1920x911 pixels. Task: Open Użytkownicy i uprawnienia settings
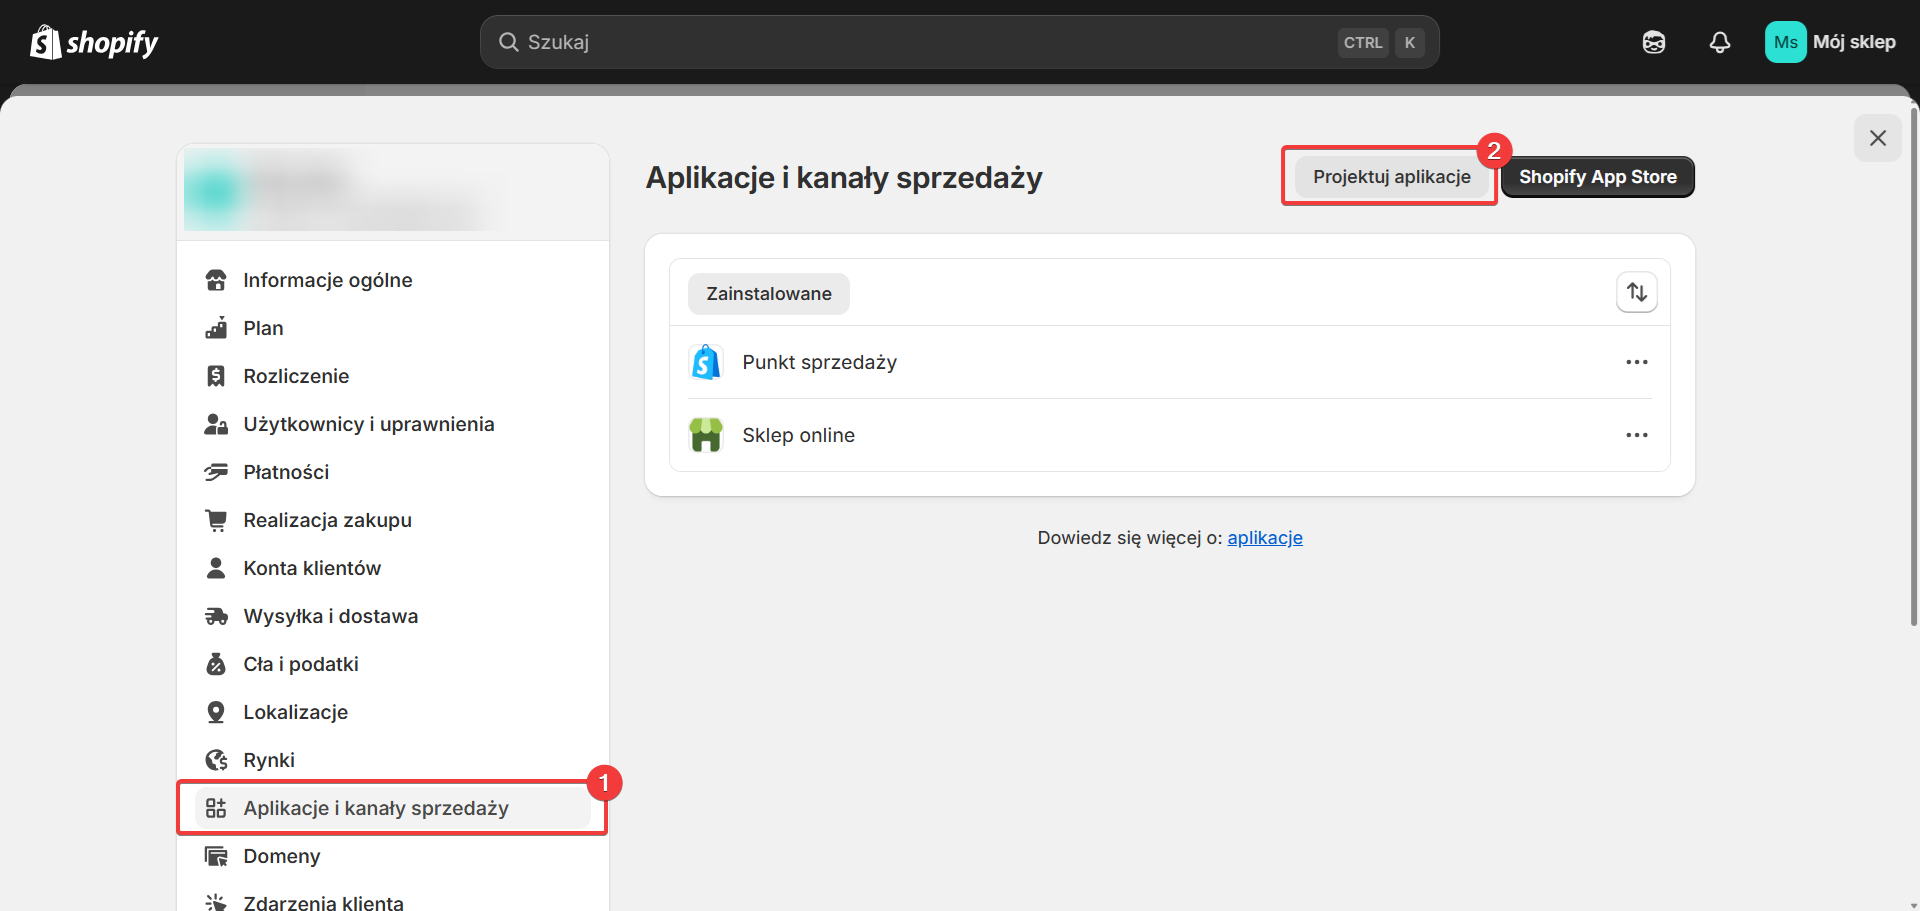pos(368,424)
